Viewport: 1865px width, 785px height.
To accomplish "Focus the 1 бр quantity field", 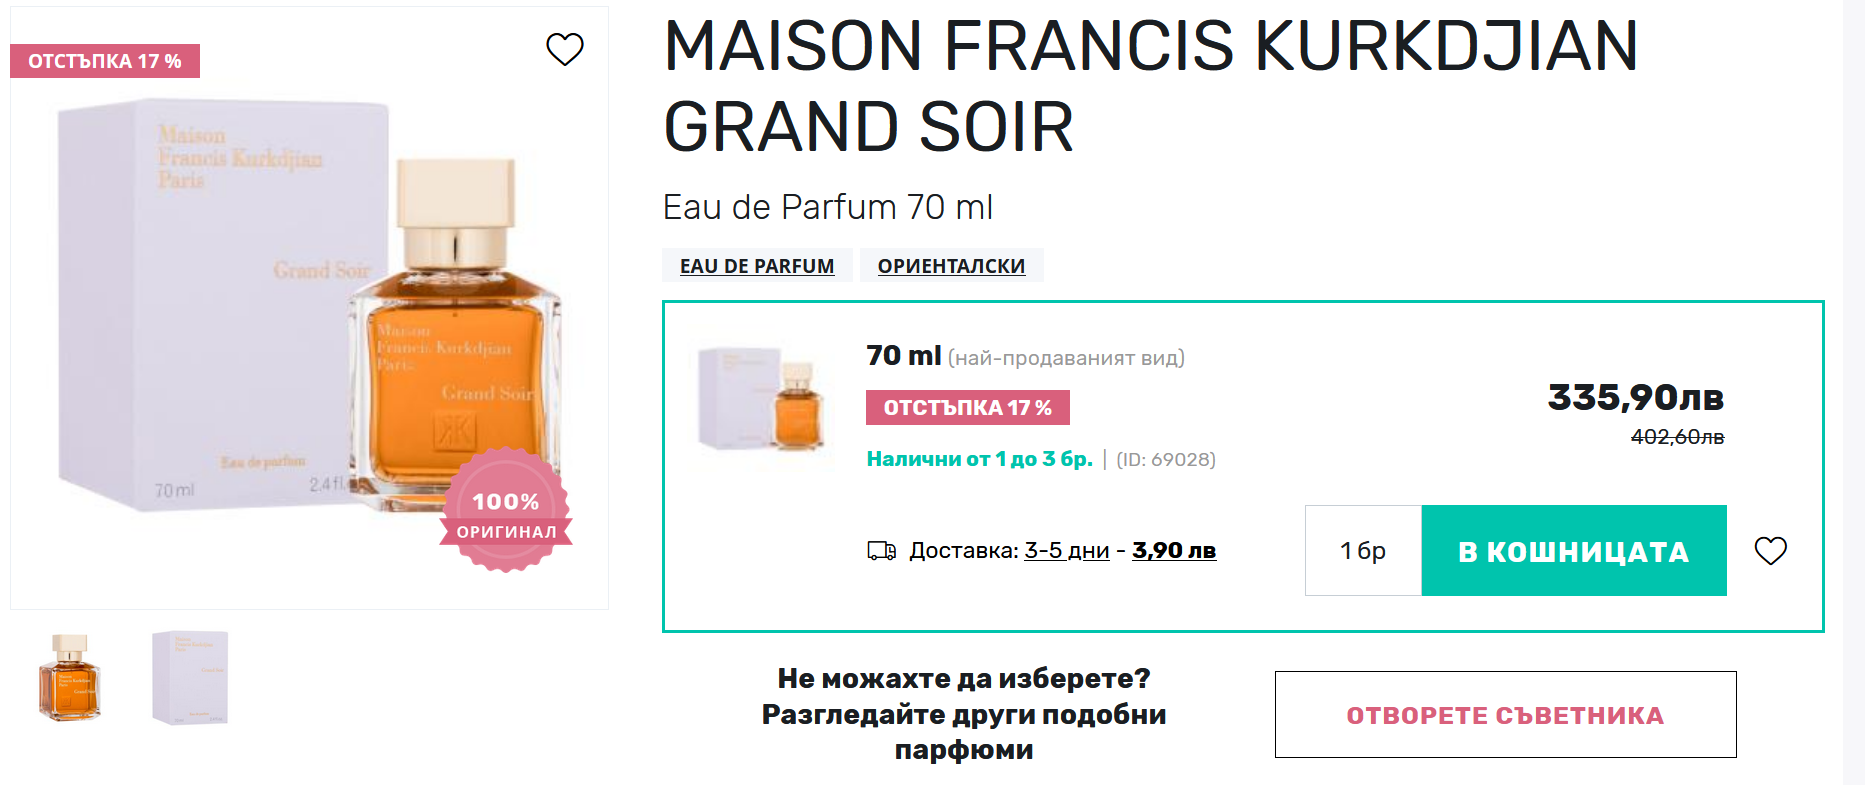I will 1362,551.
